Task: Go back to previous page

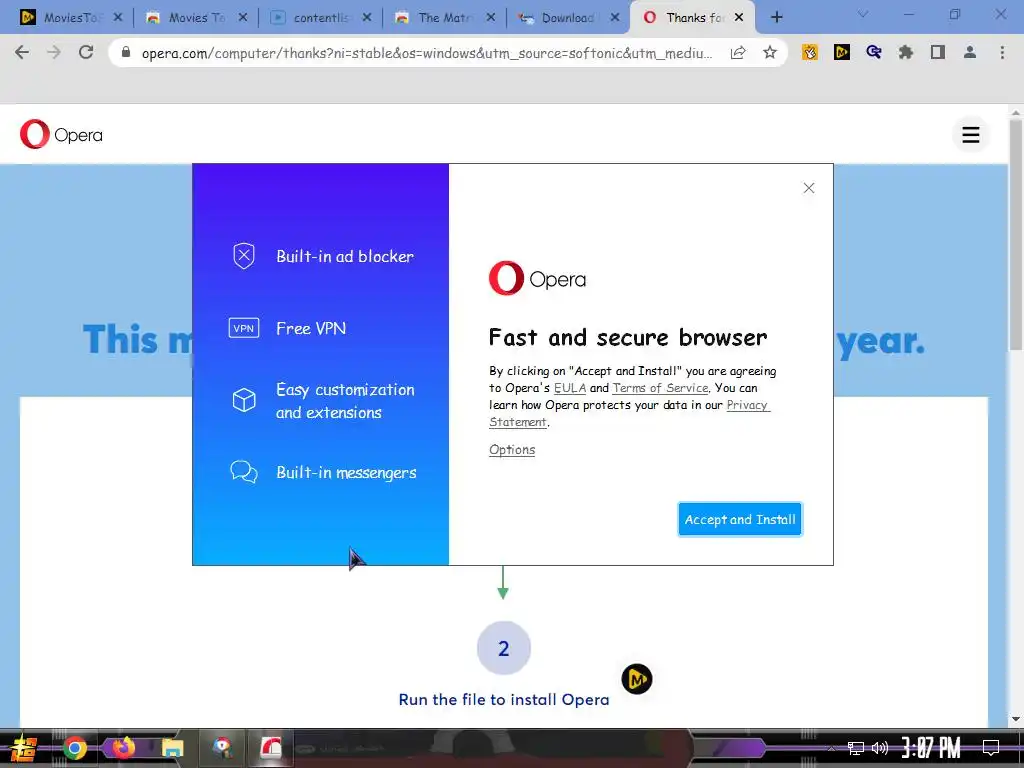Action: point(22,52)
